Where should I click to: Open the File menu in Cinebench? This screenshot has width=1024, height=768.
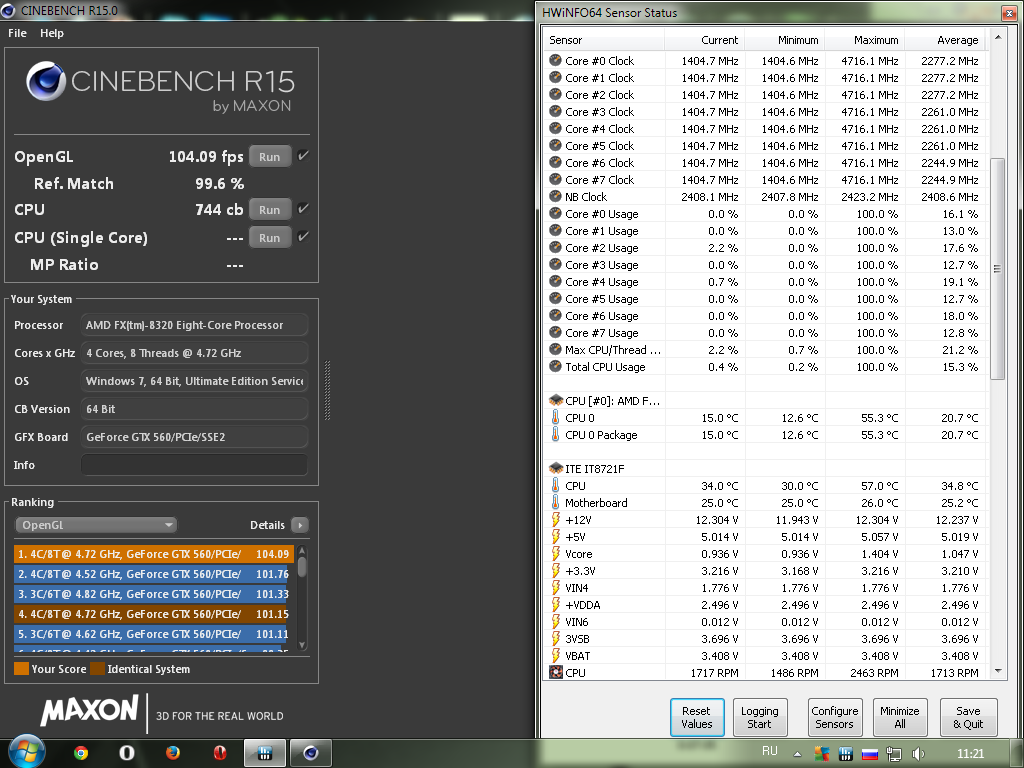[x=17, y=33]
